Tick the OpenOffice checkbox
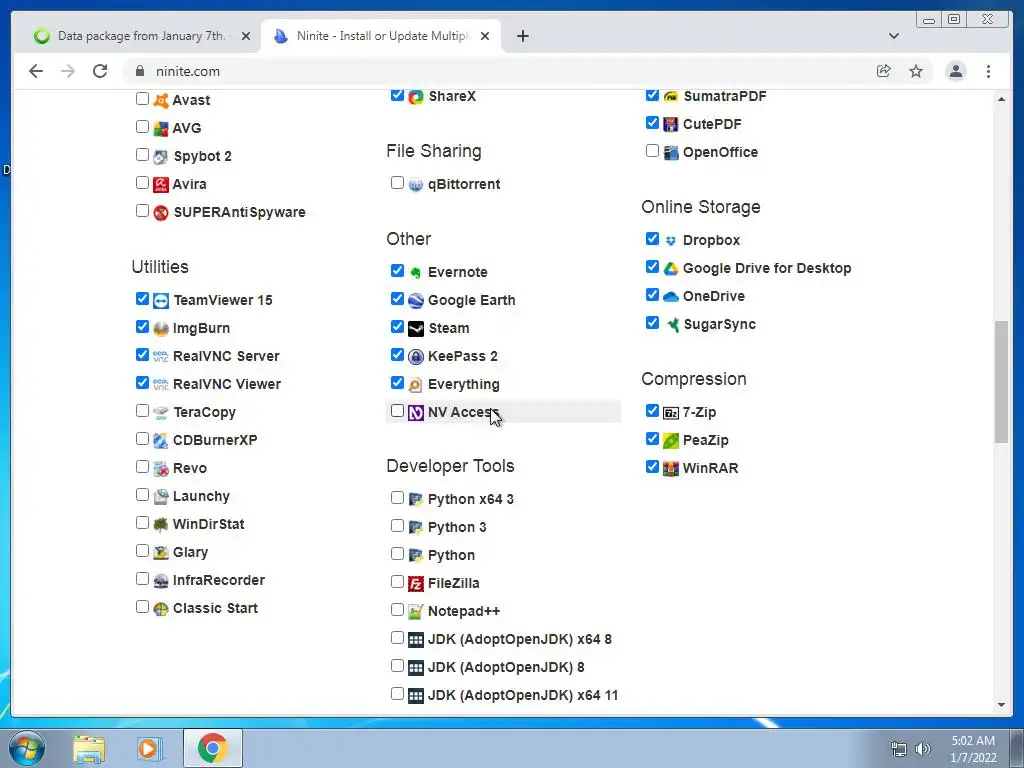The image size is (1024, 768). (652, 151)
